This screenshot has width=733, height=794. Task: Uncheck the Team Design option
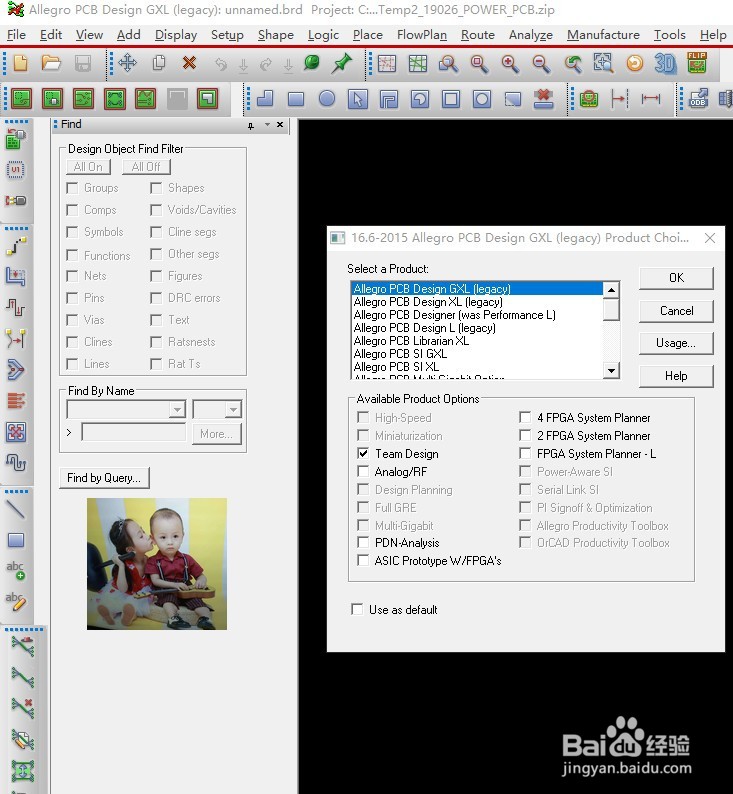click(362, 453)
